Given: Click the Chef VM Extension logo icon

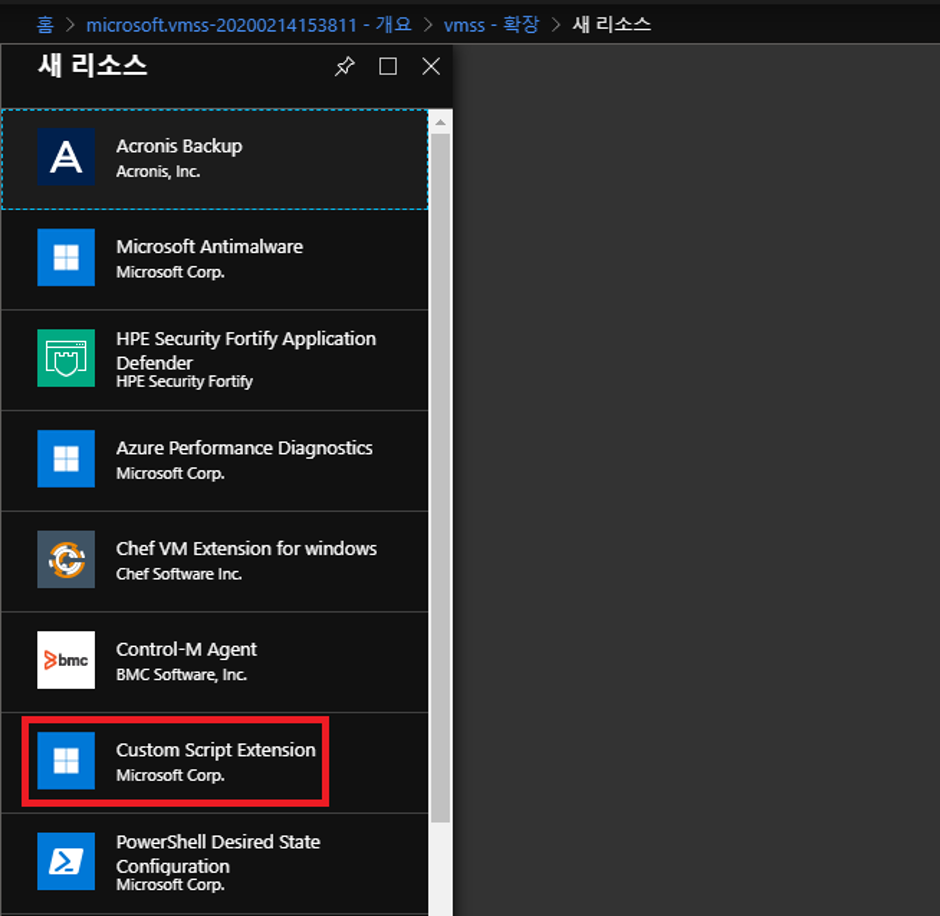Looking at the screenshot, I should pos(66,559).
